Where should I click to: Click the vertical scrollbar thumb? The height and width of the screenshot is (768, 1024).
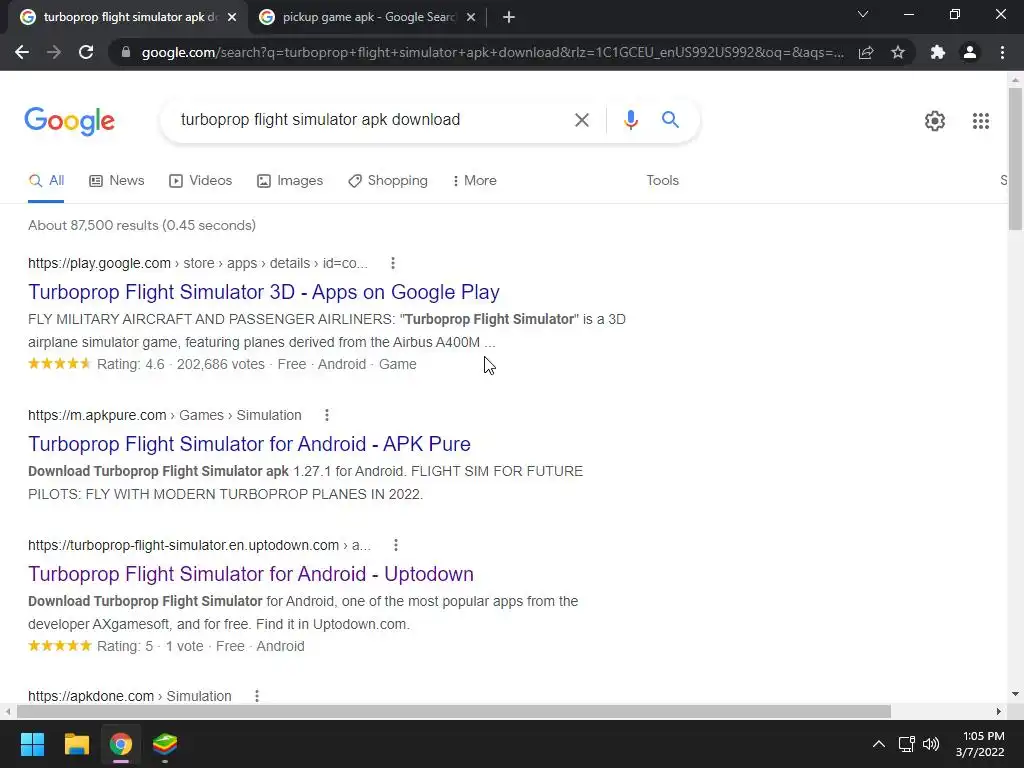tap(1015, 159)
